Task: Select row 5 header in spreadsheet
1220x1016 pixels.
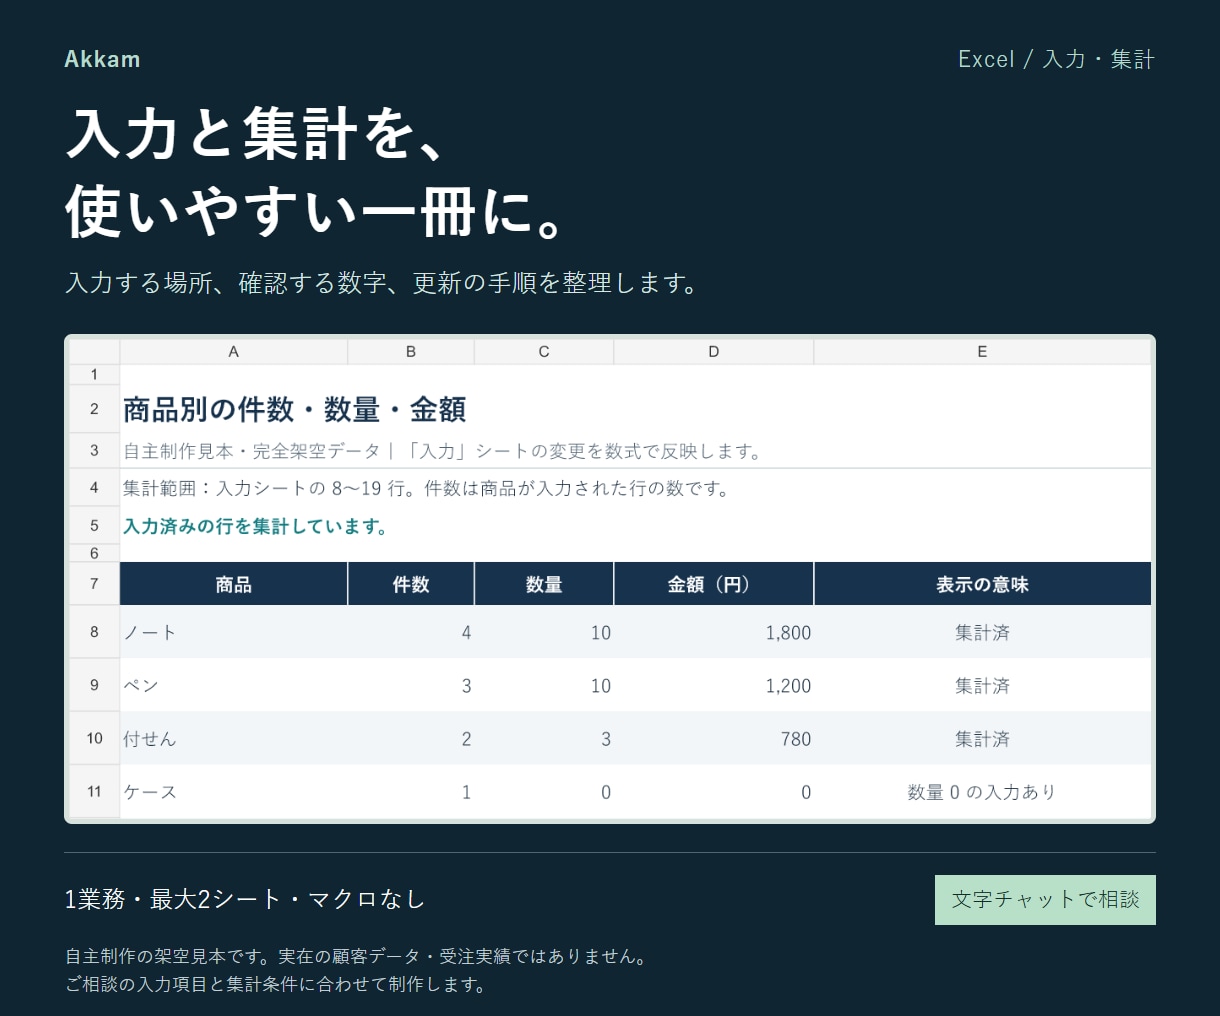Action: point(94,526)
